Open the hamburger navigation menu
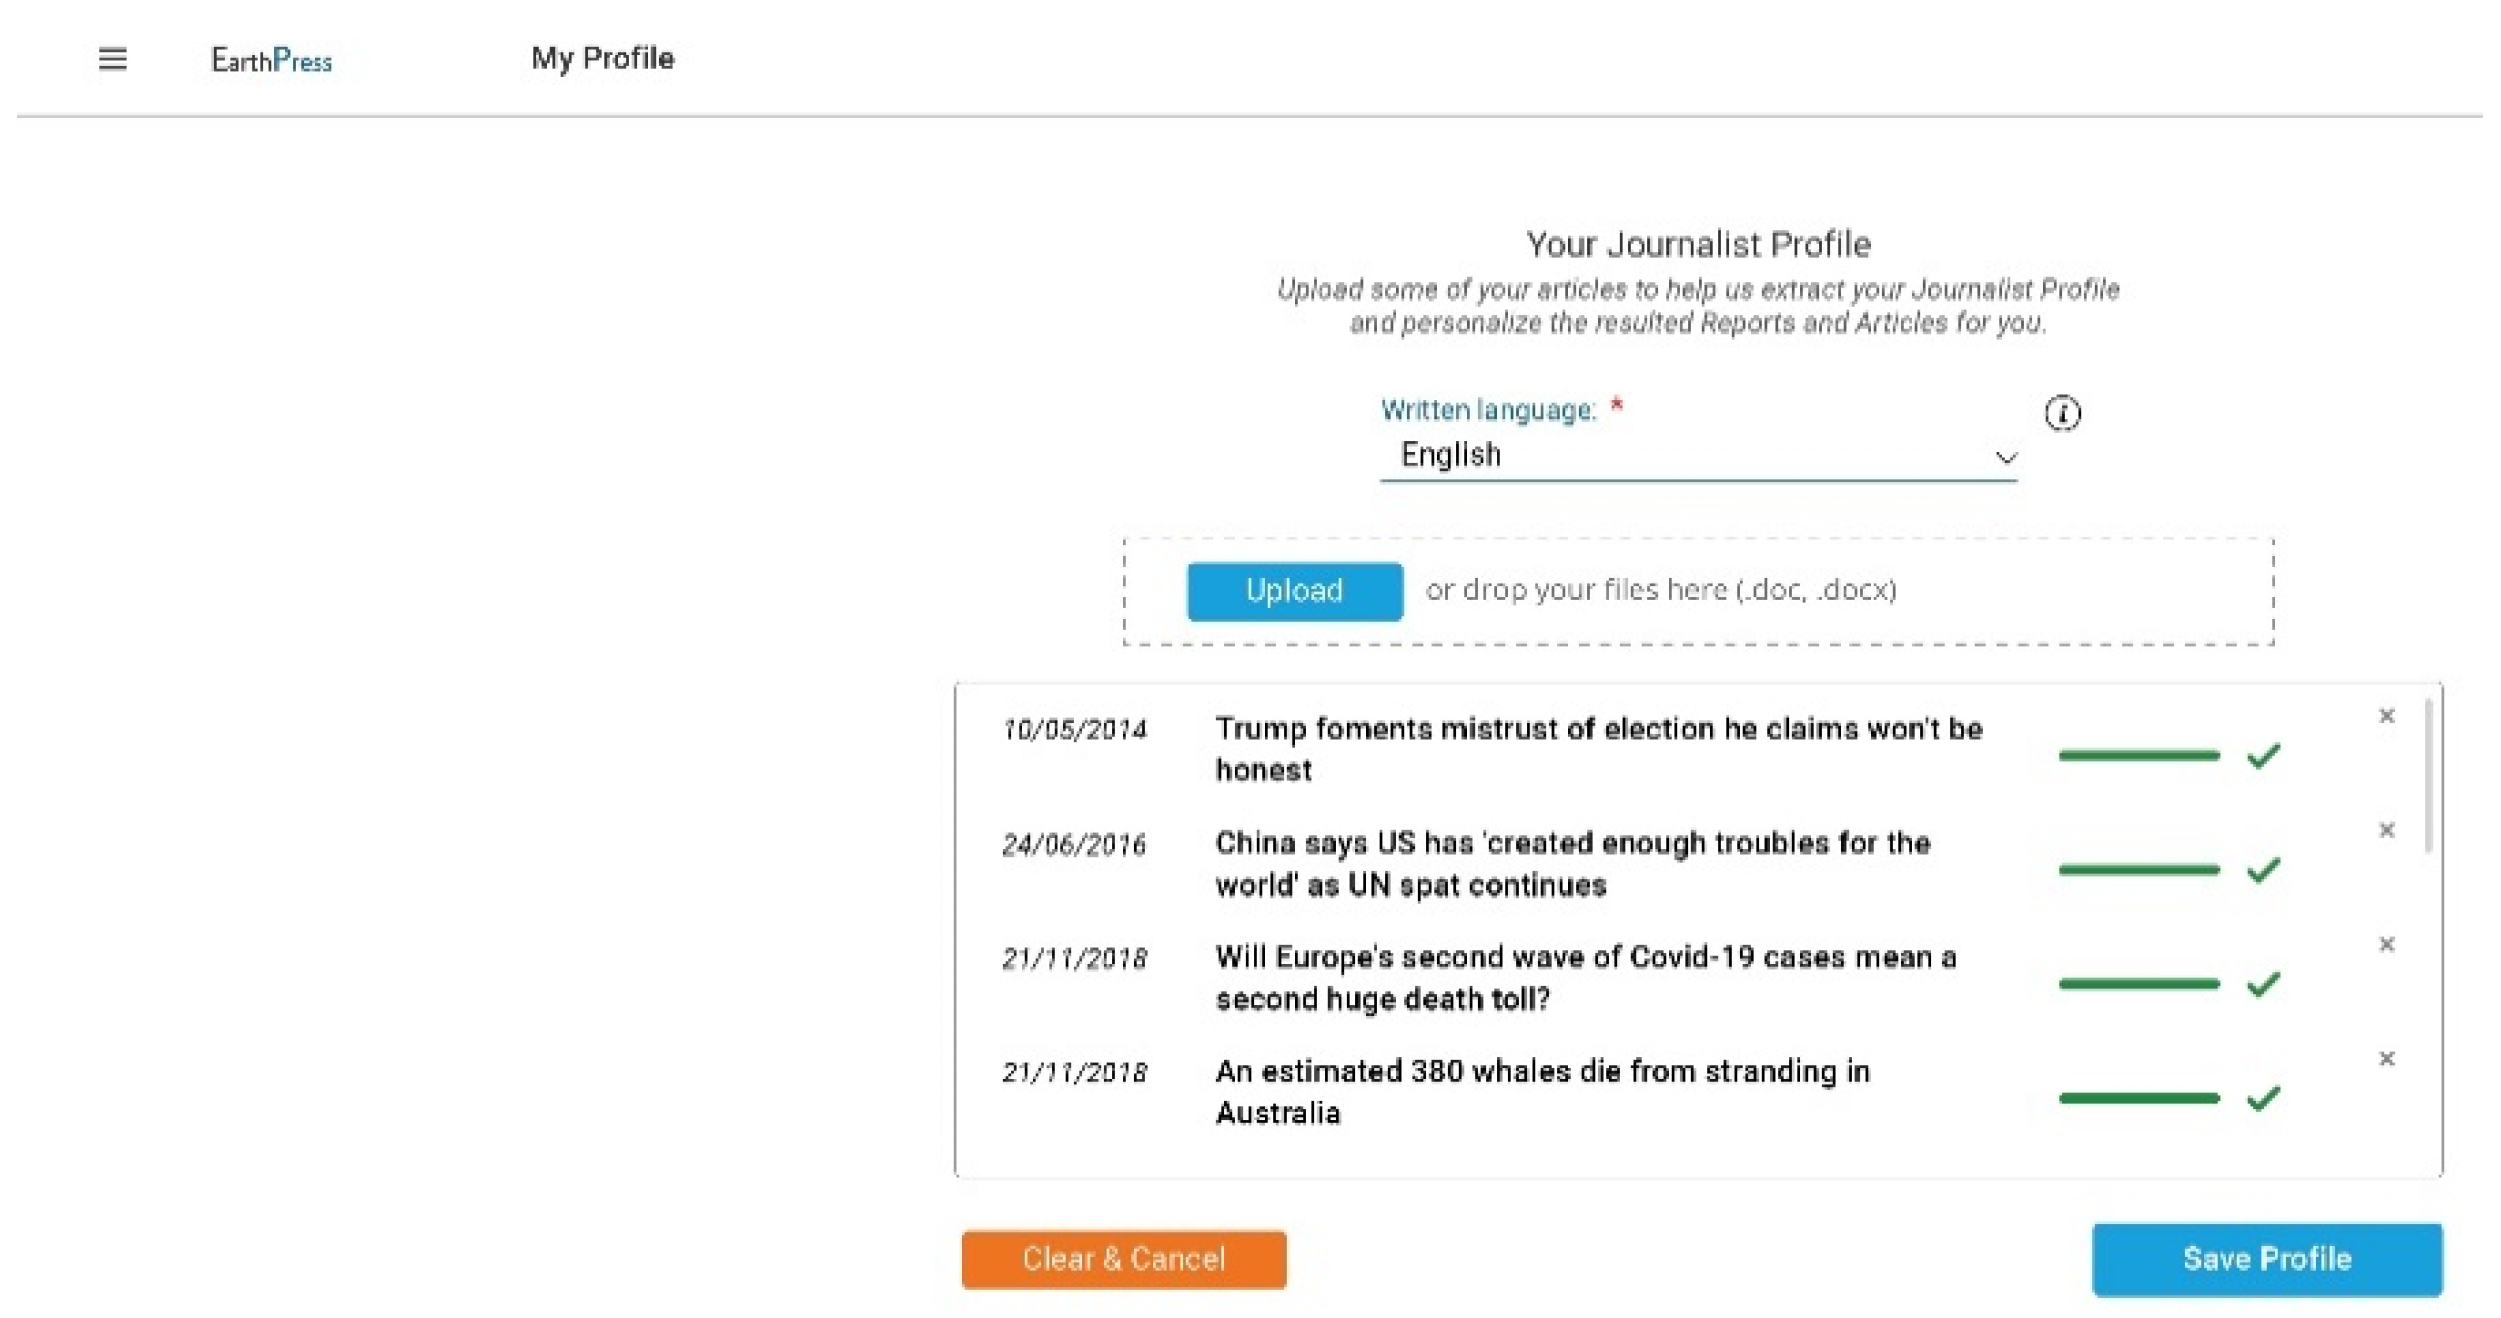2501x1318 pixels. coord(112,59)
